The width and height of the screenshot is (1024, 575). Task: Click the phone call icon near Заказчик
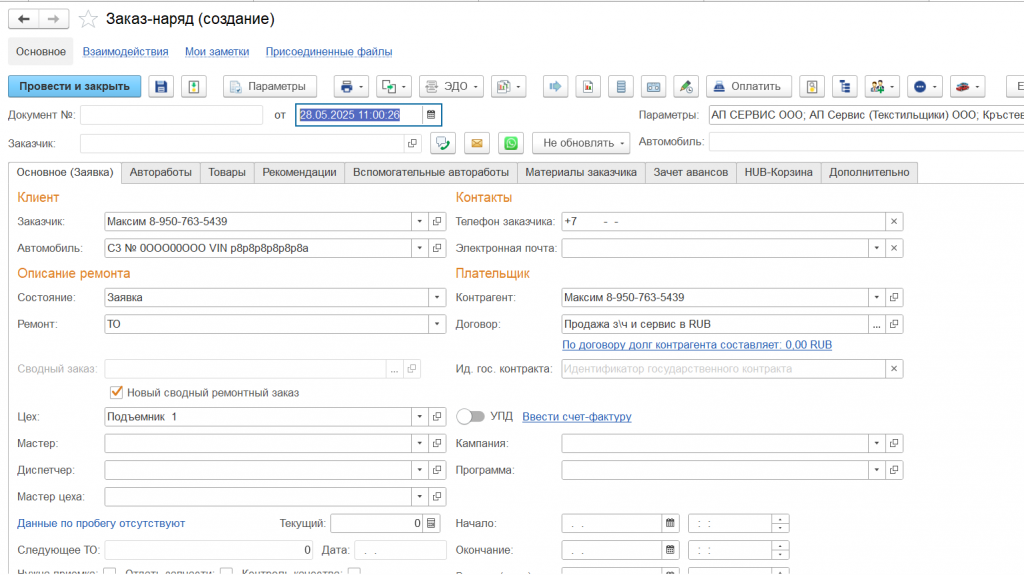coord(442,143)
